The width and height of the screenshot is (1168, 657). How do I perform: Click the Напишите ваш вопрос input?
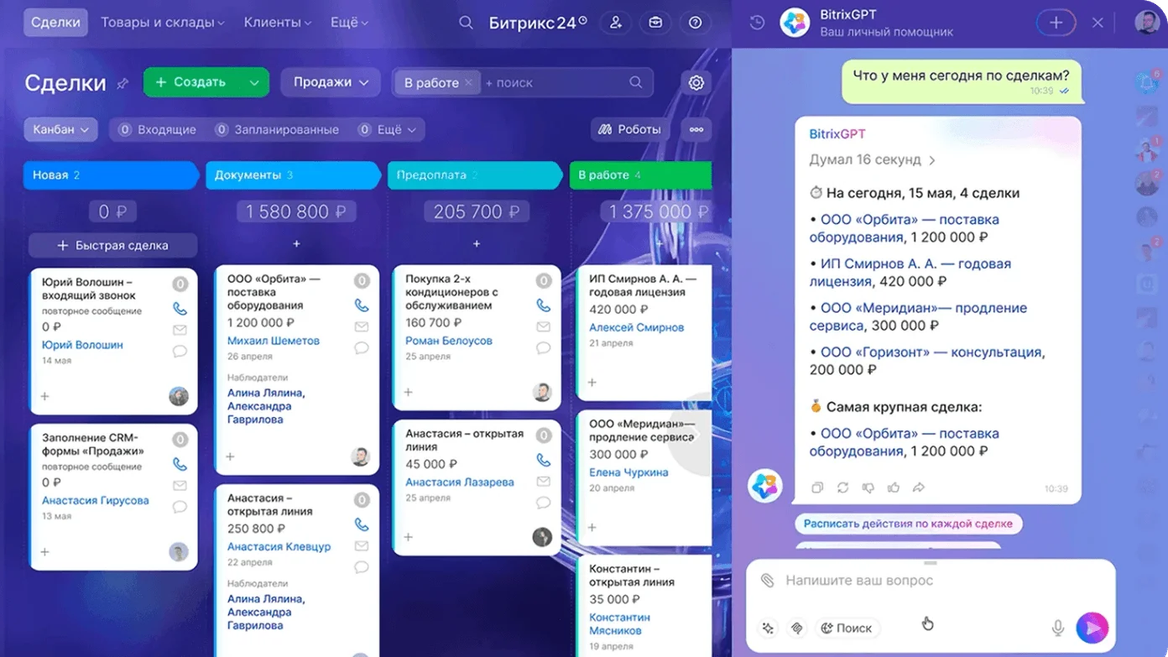[x=931, y=580]
